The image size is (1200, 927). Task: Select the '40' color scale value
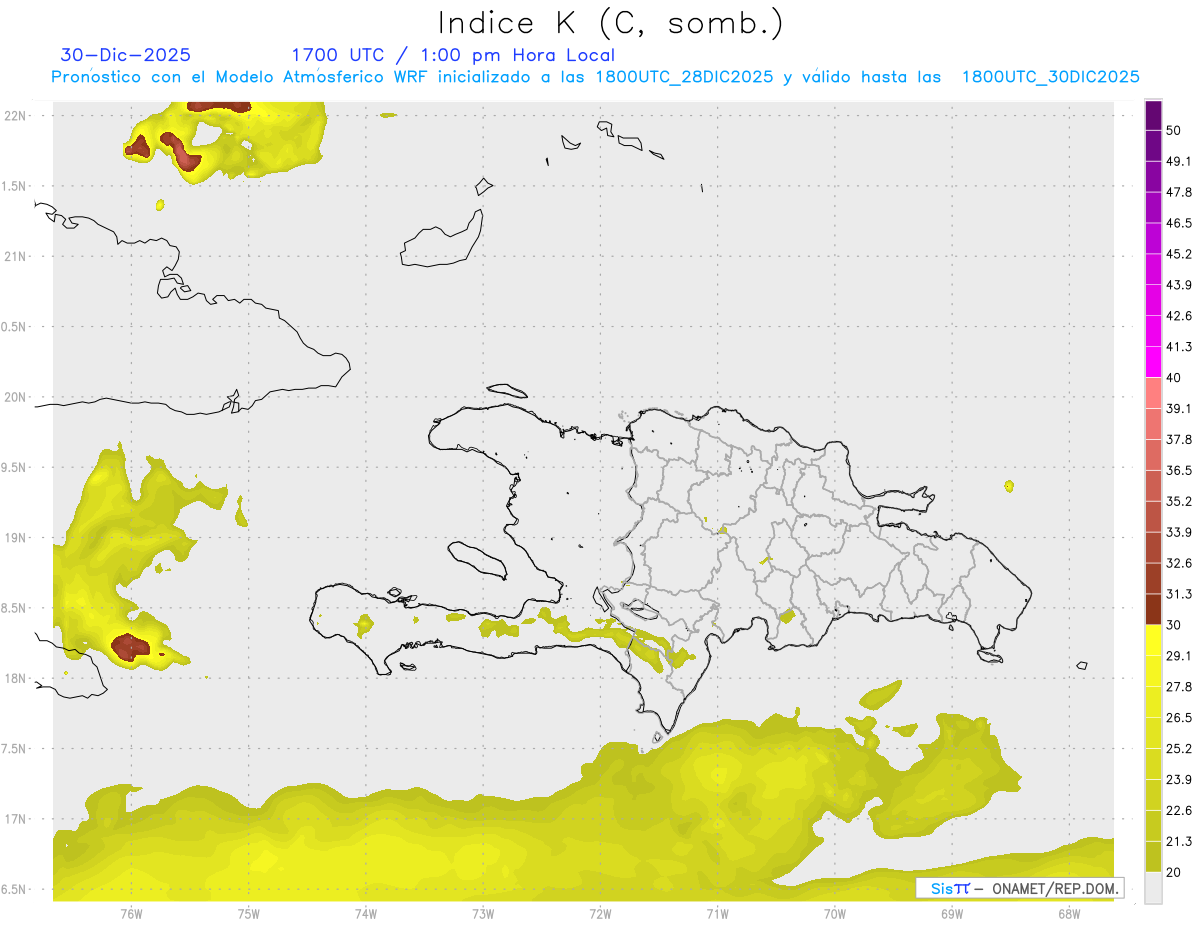pyautogui.click(x=1174, y=378)
